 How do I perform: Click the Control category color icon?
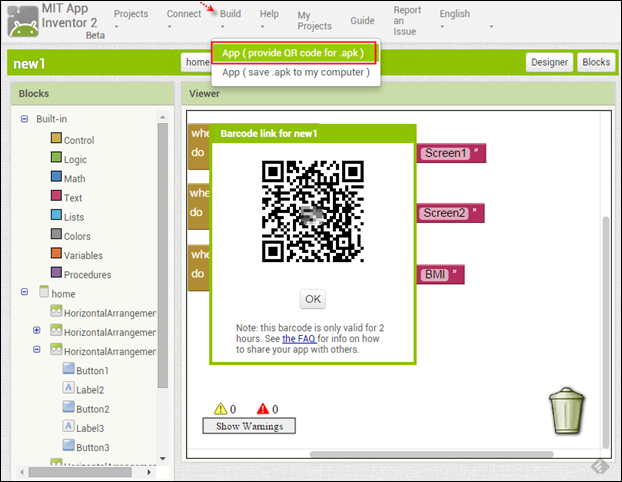56,138
